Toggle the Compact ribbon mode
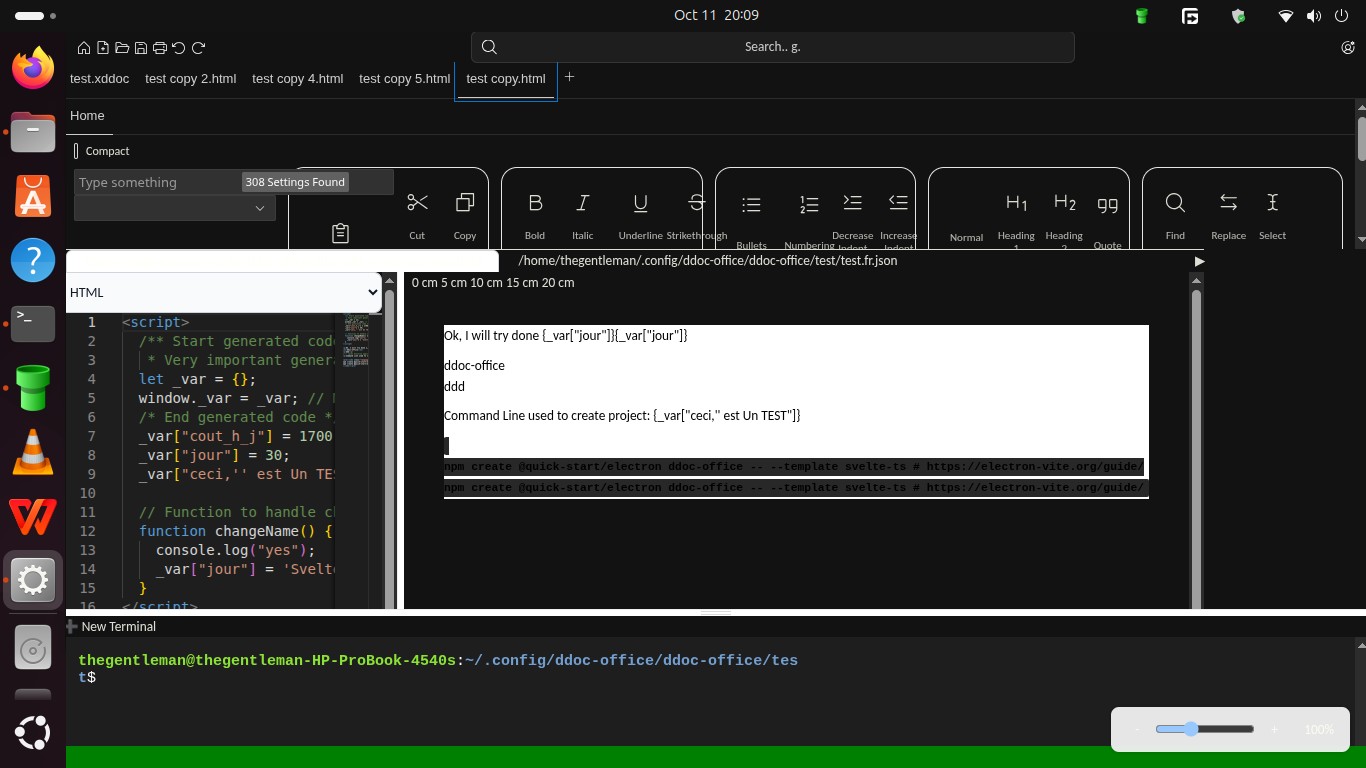 [77, 151]
